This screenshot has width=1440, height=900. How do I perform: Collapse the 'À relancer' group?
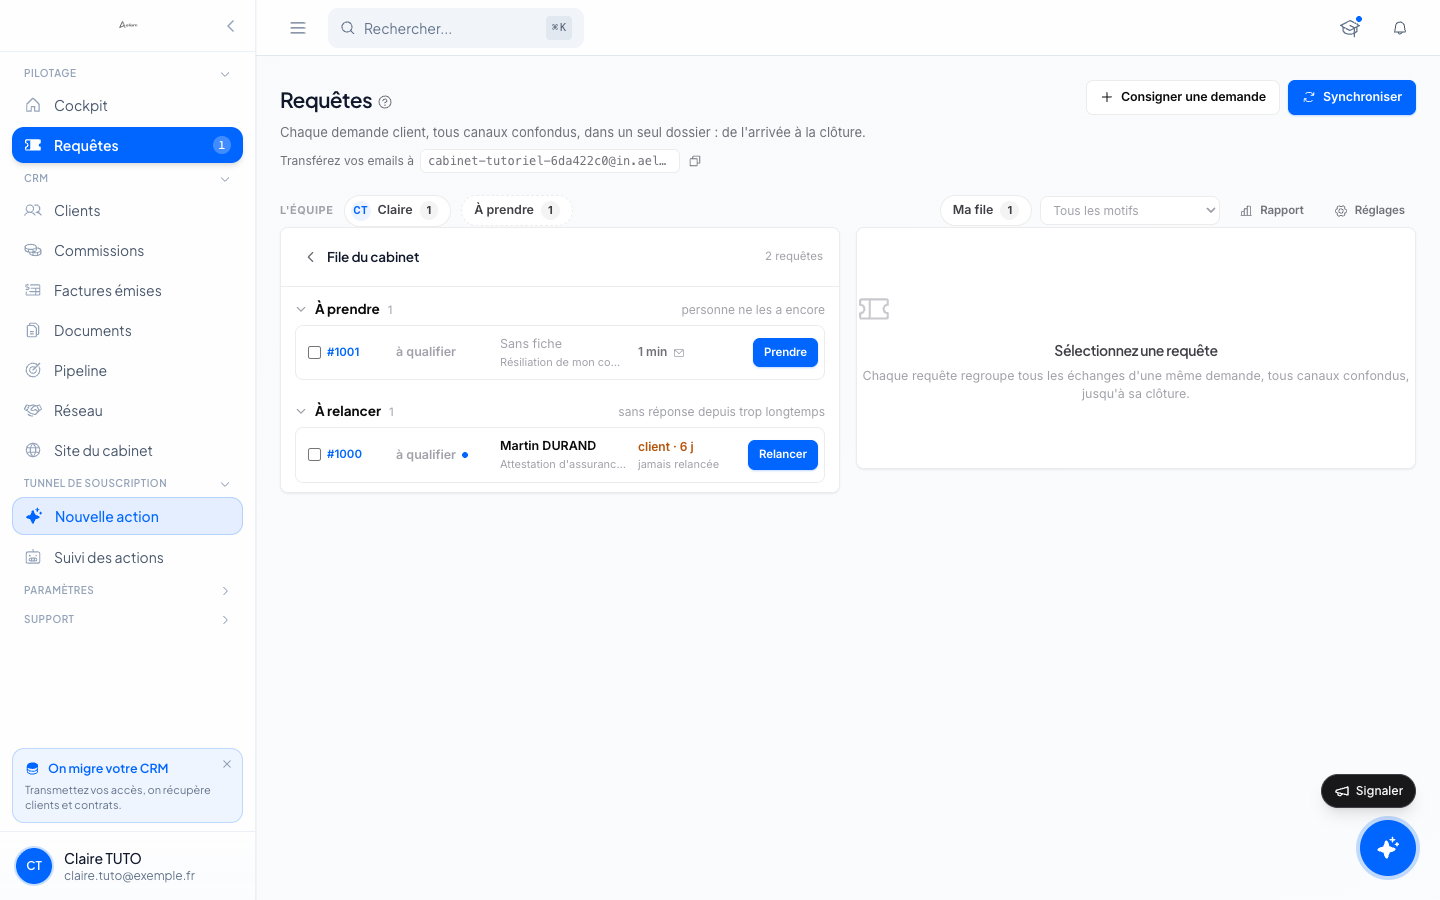pyautogui.click(x=301, y=412)
